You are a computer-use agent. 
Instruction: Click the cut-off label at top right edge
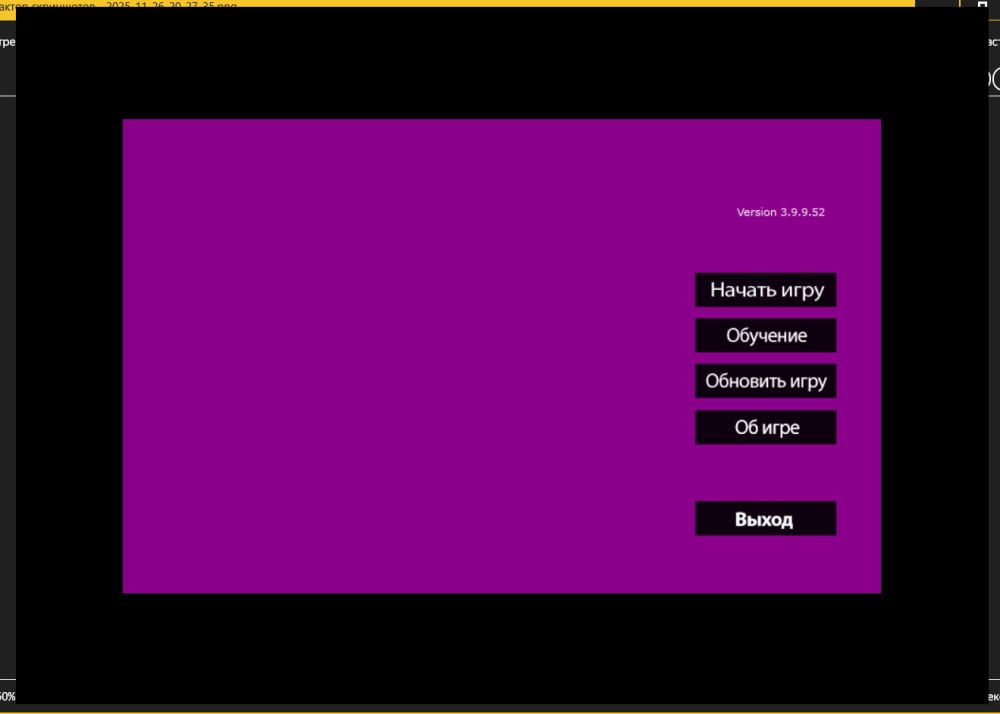point(993,42)
